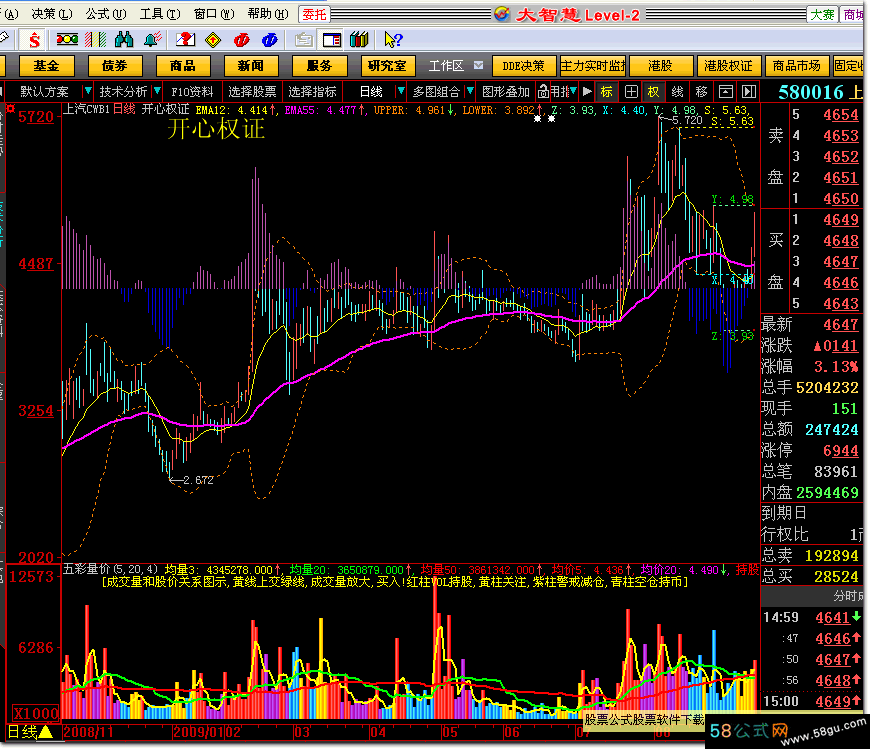Click 选择指标 in chart toolbar
Screen dimensions: 870x749
pos(312,91)
